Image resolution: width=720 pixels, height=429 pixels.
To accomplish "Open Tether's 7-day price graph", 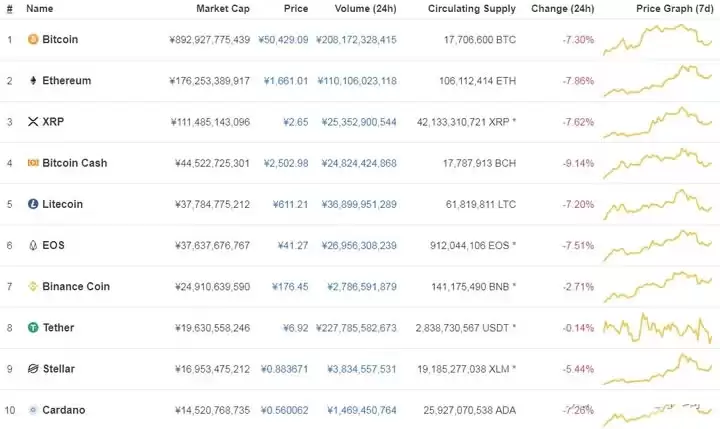I will point(660,327).
